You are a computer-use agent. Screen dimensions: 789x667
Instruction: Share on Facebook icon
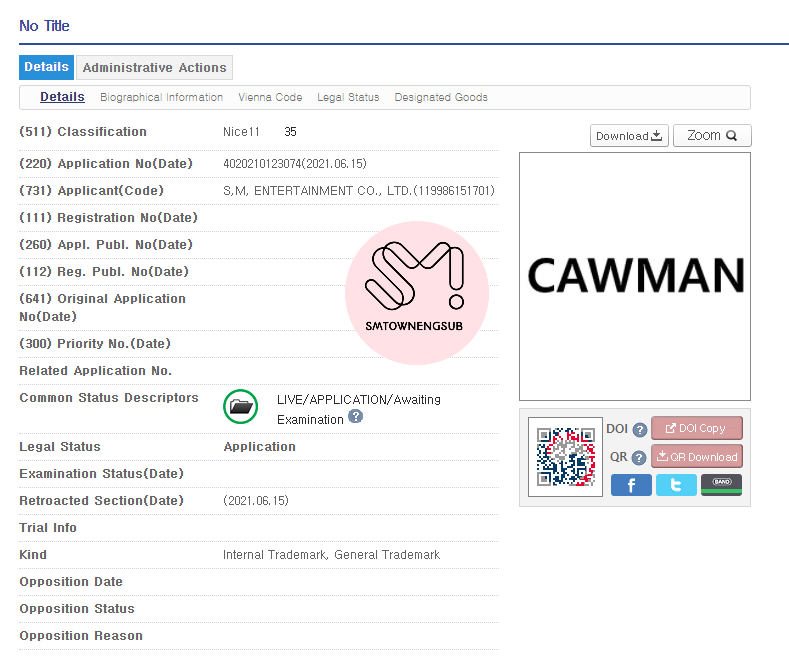631,485
